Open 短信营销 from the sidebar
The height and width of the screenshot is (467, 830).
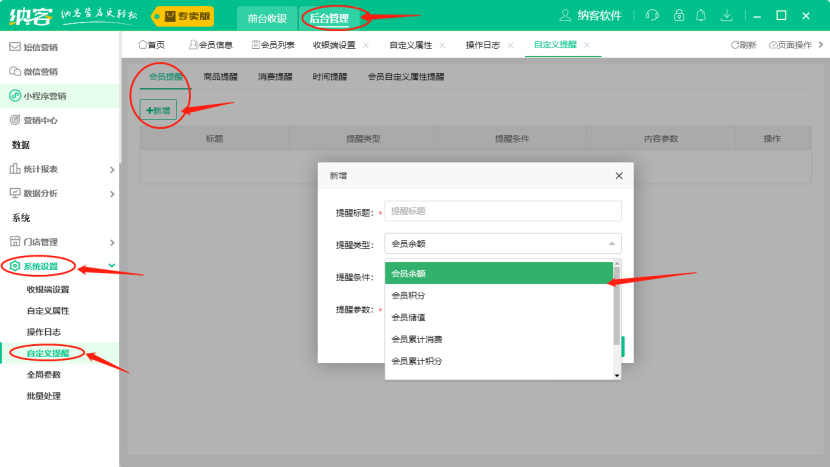40,47
